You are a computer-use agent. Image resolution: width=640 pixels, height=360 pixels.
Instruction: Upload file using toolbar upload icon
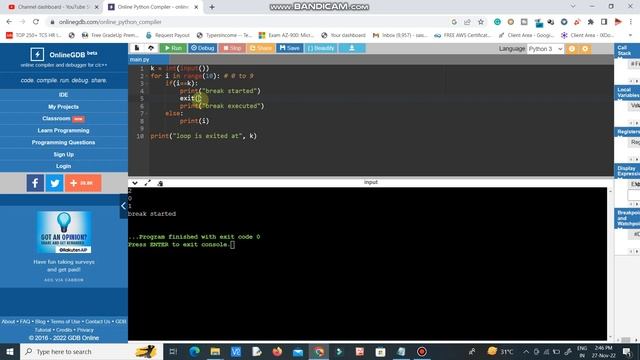point(151,48)
